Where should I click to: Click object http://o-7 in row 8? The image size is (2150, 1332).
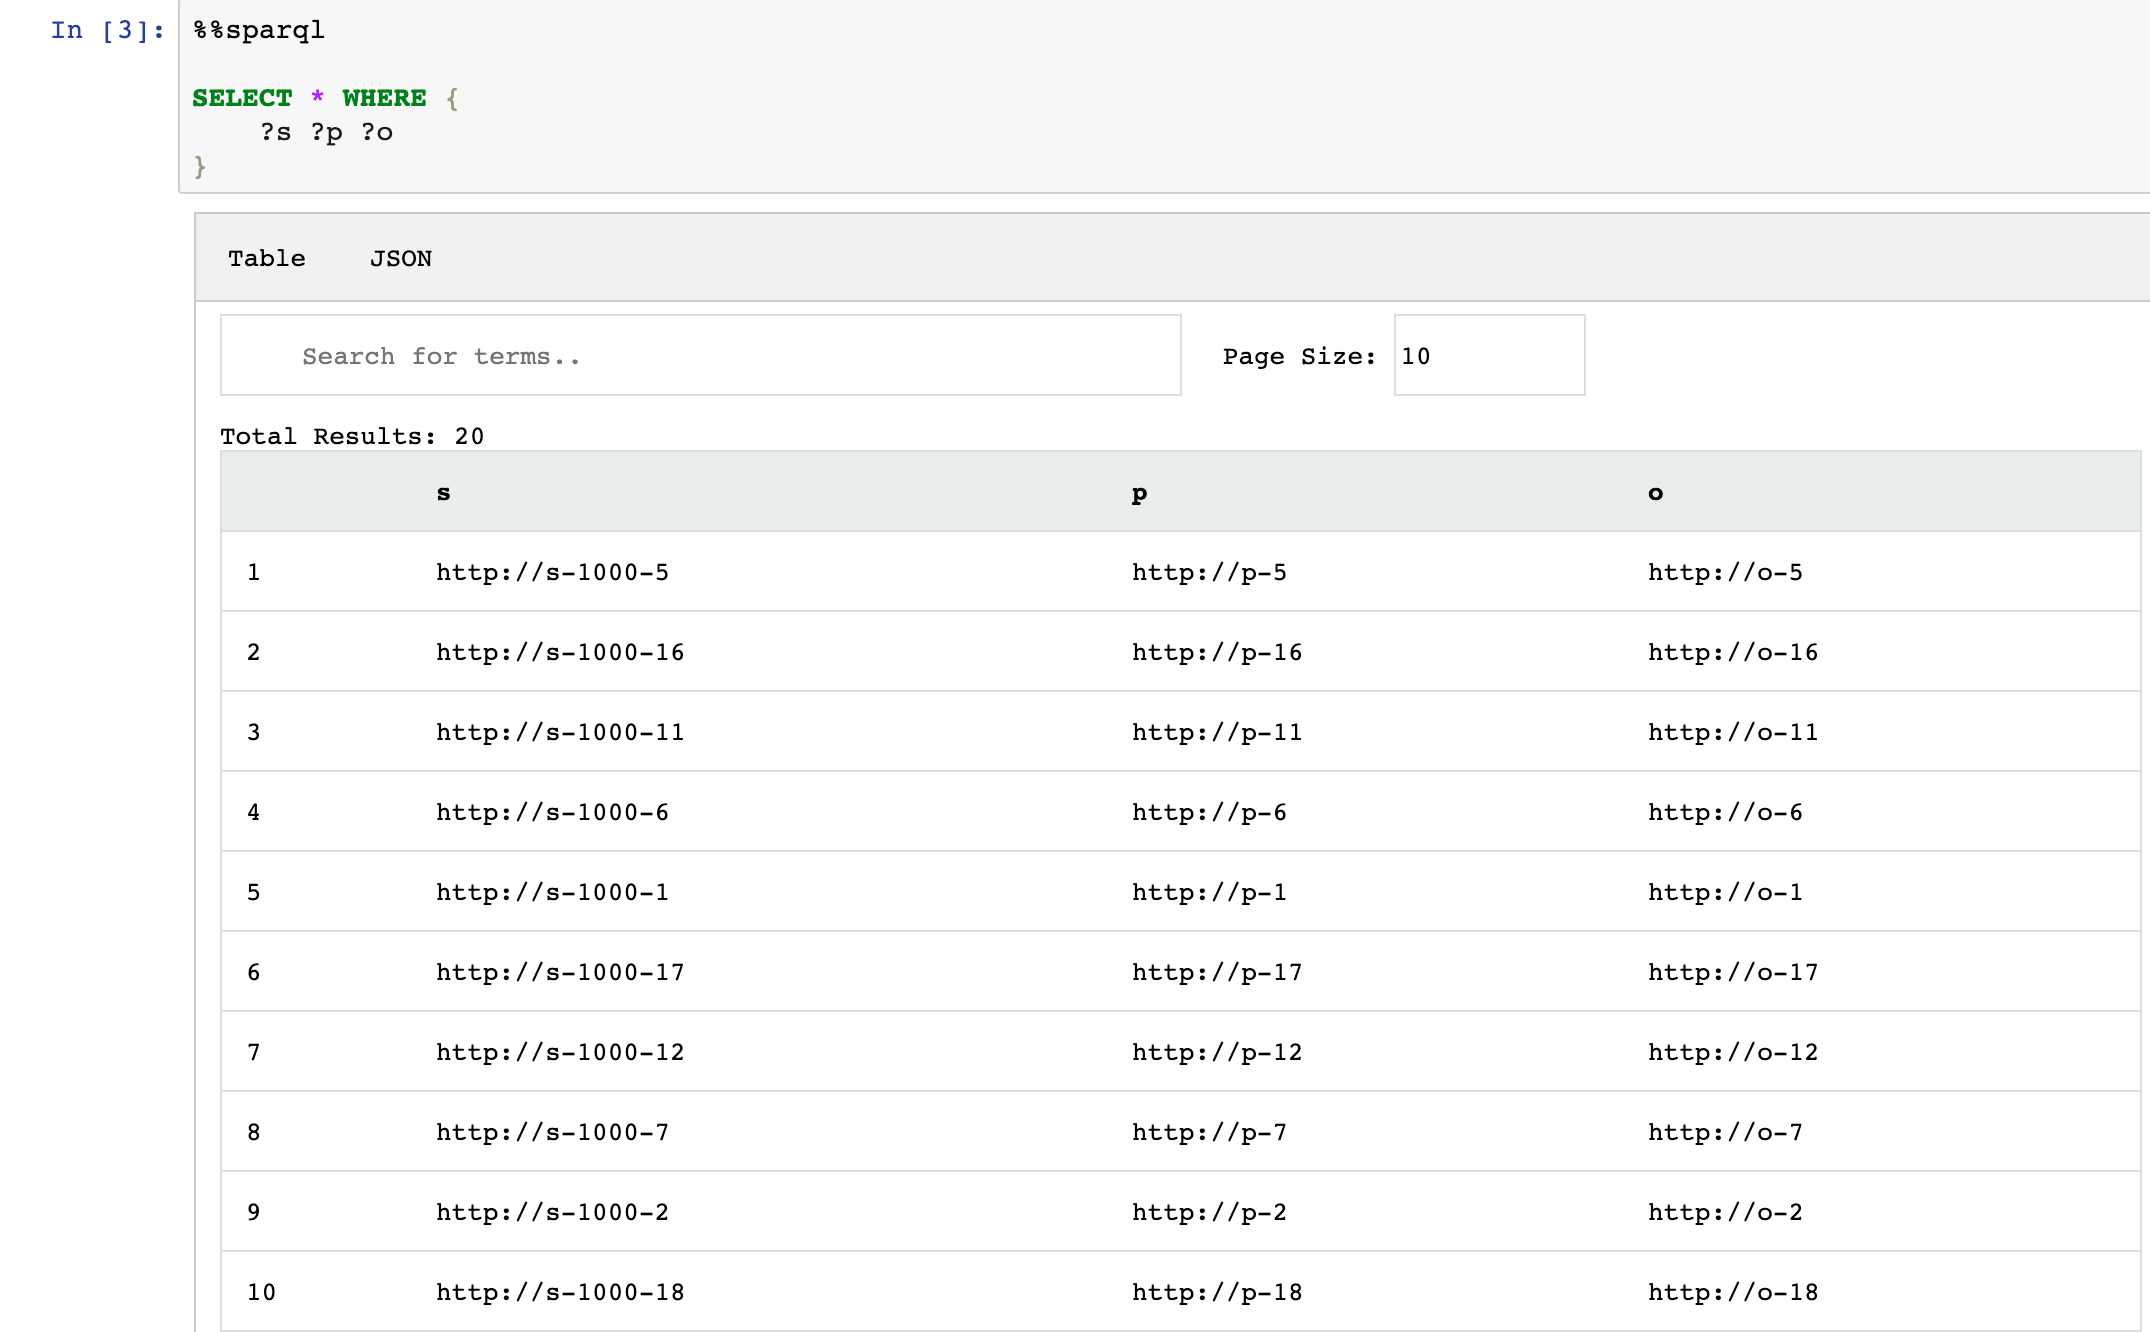click(x=1724, y=1132)
